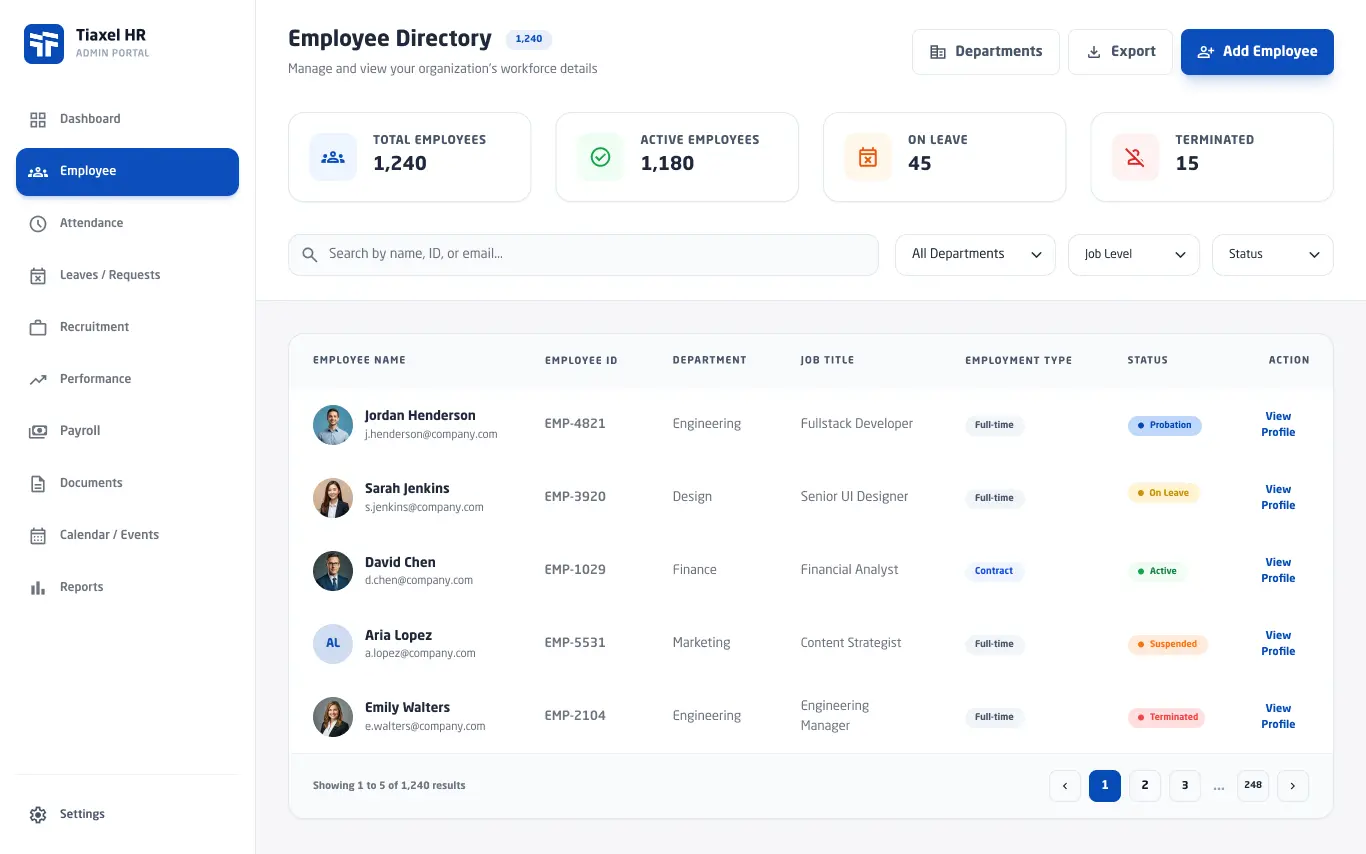Screen dimensions: 1366x854
Task: Focus the search by name, ID, or email field
Action: 583,255
